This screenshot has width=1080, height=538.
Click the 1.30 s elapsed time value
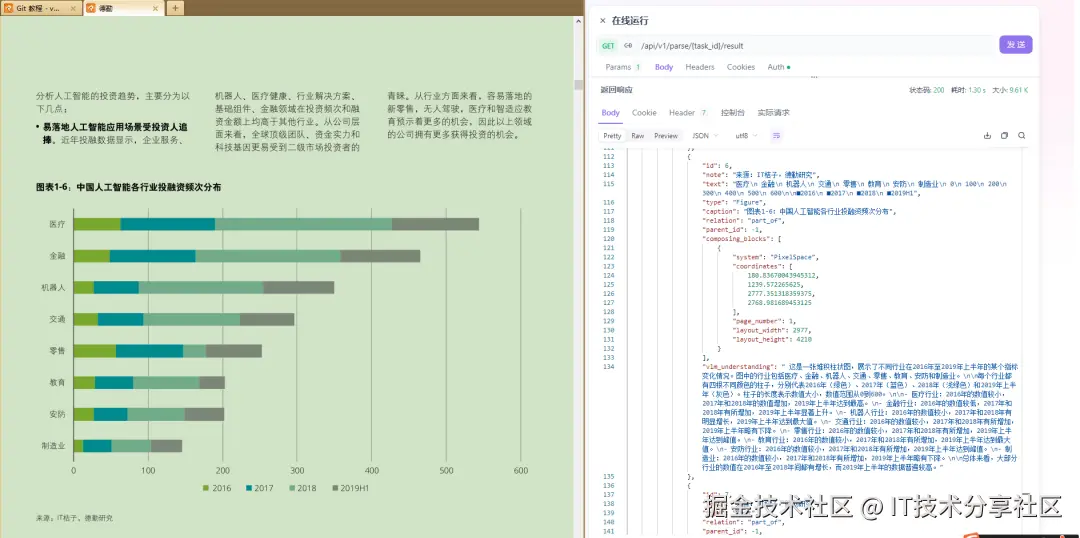[977, 90]
